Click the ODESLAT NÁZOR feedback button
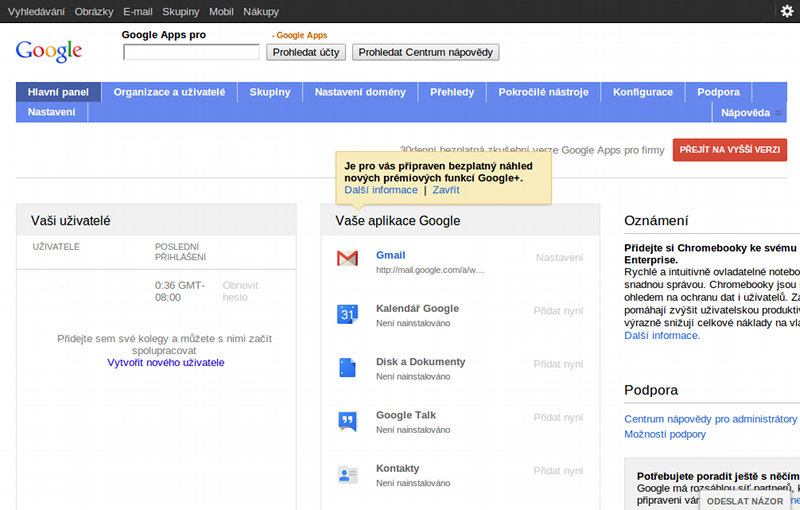 745,501
